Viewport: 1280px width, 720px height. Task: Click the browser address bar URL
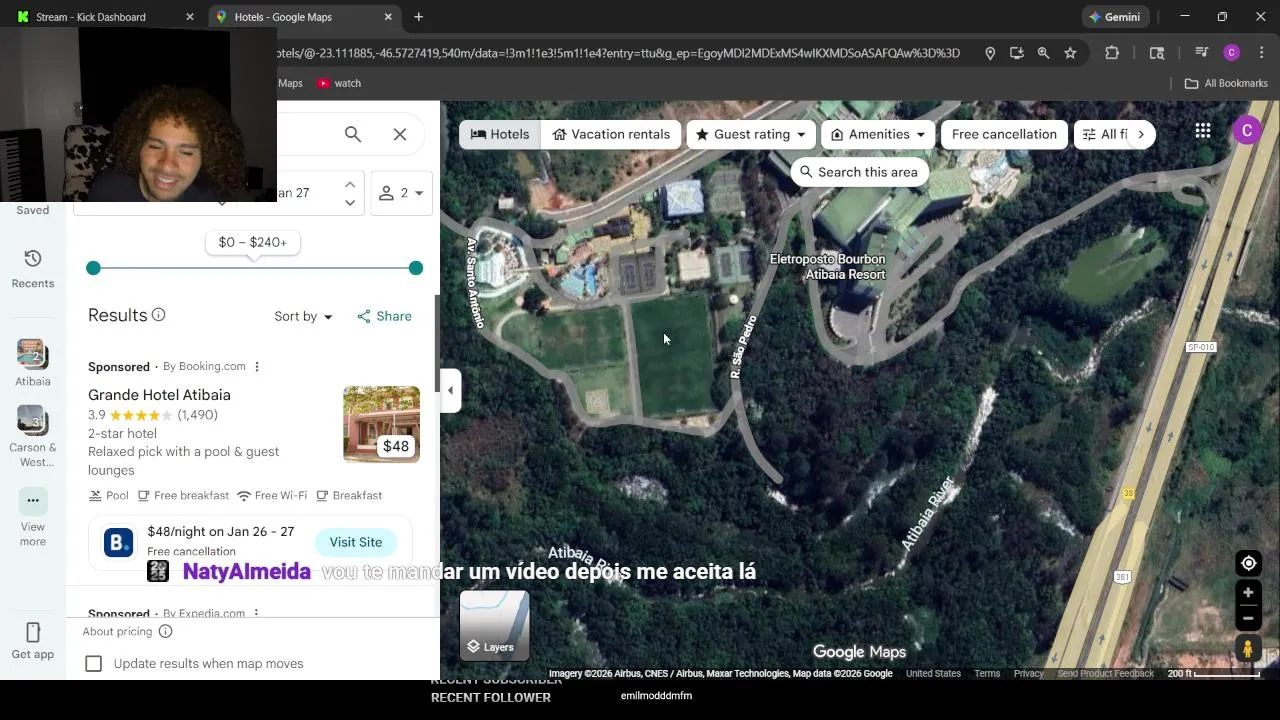tap(620, 53)
